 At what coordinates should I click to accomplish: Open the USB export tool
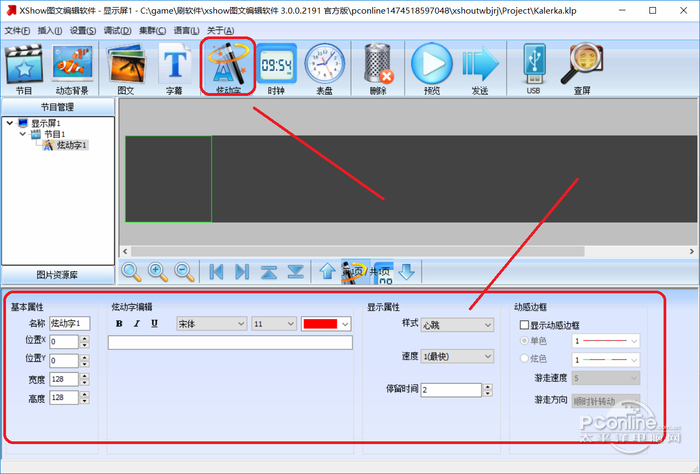(x=534, y=69)
